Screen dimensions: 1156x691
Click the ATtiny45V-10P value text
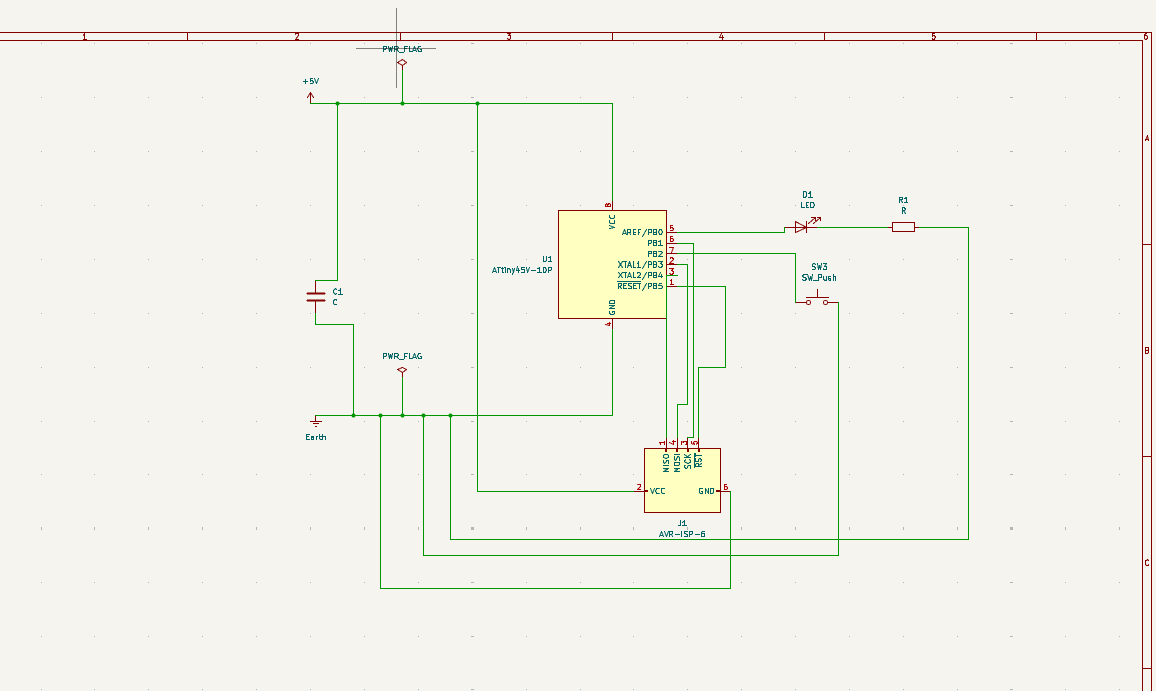522,270
